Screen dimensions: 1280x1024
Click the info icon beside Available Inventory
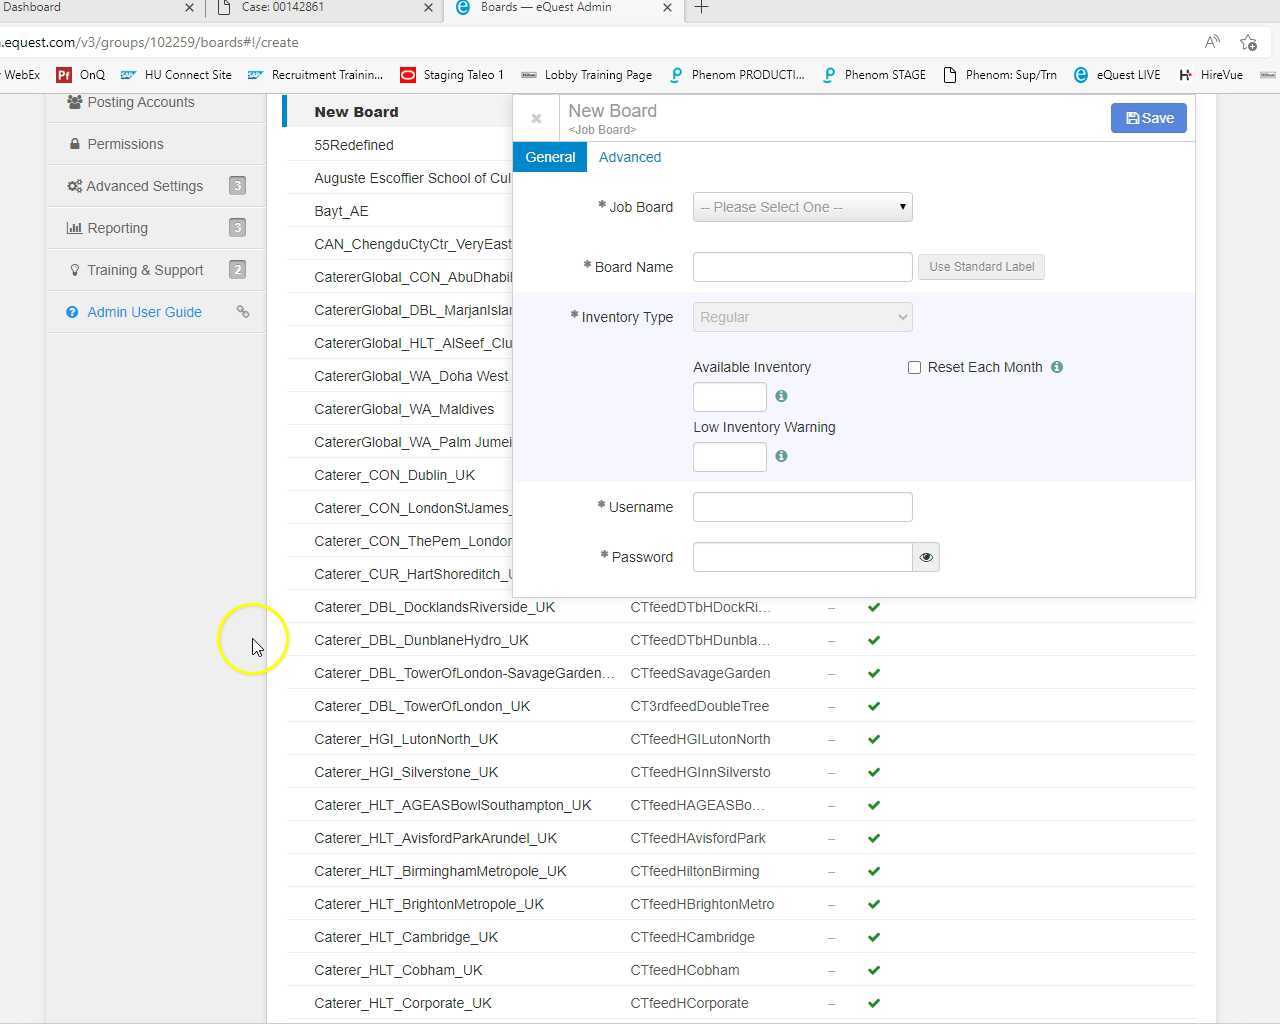click(x=781, y=396)
